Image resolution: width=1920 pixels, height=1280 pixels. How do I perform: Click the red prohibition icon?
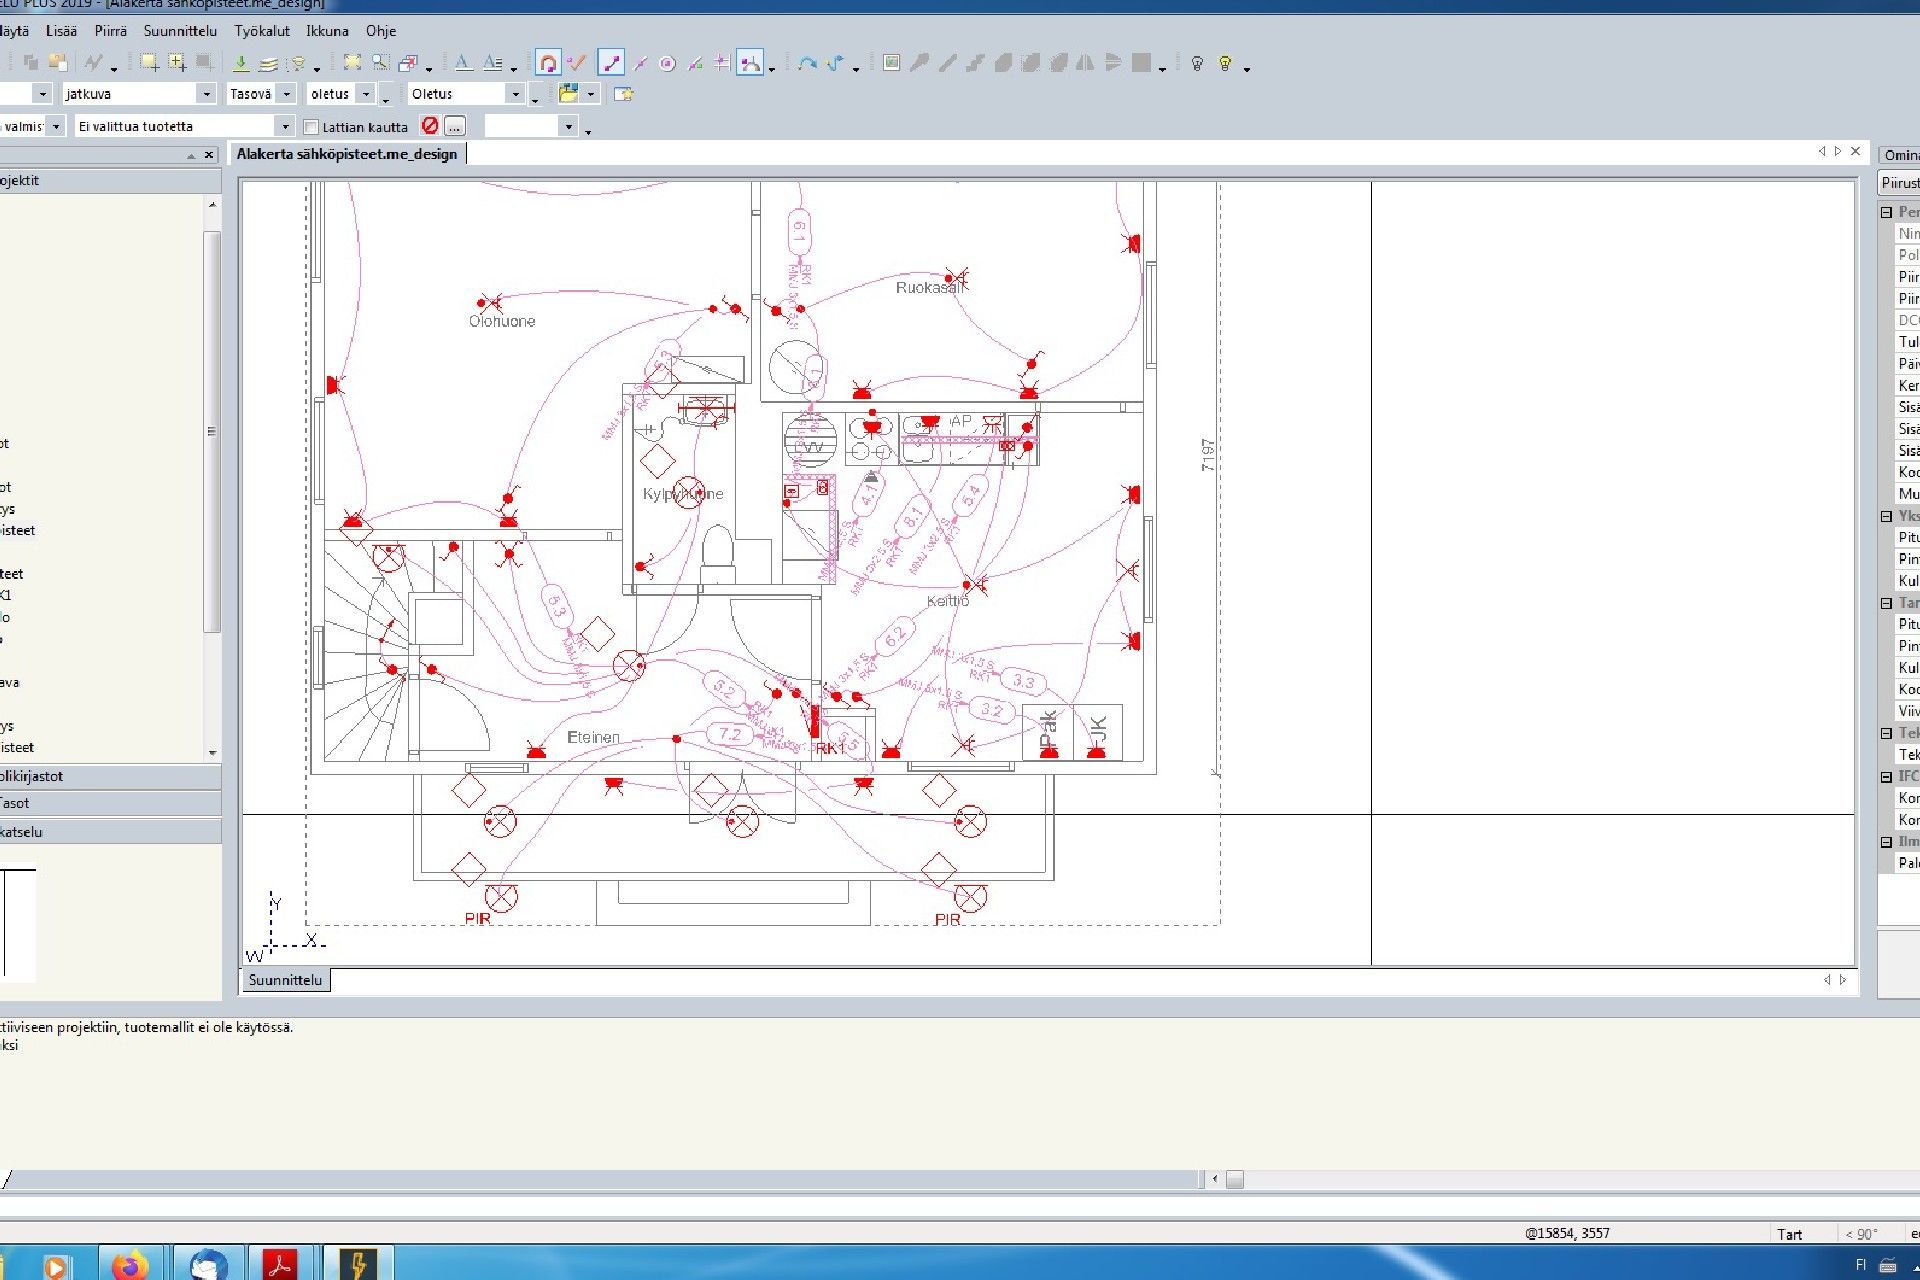click(430, 126)
